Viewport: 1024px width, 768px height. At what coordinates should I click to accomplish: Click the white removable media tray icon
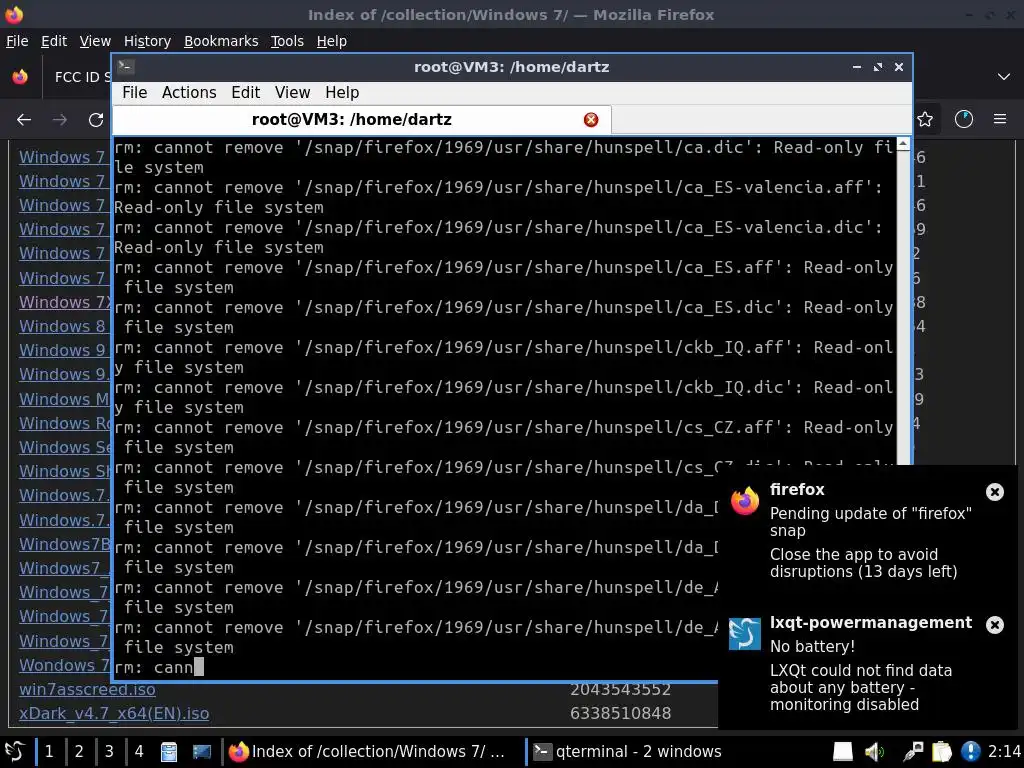(x=842, y=752)
